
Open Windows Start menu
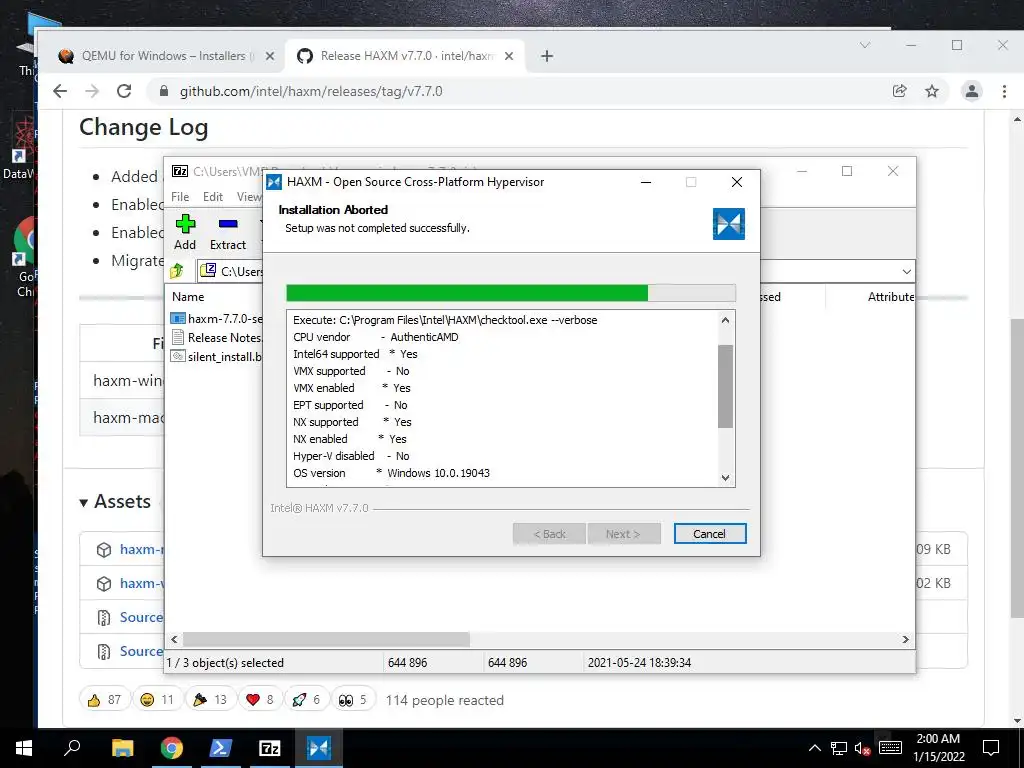[24, 748]
